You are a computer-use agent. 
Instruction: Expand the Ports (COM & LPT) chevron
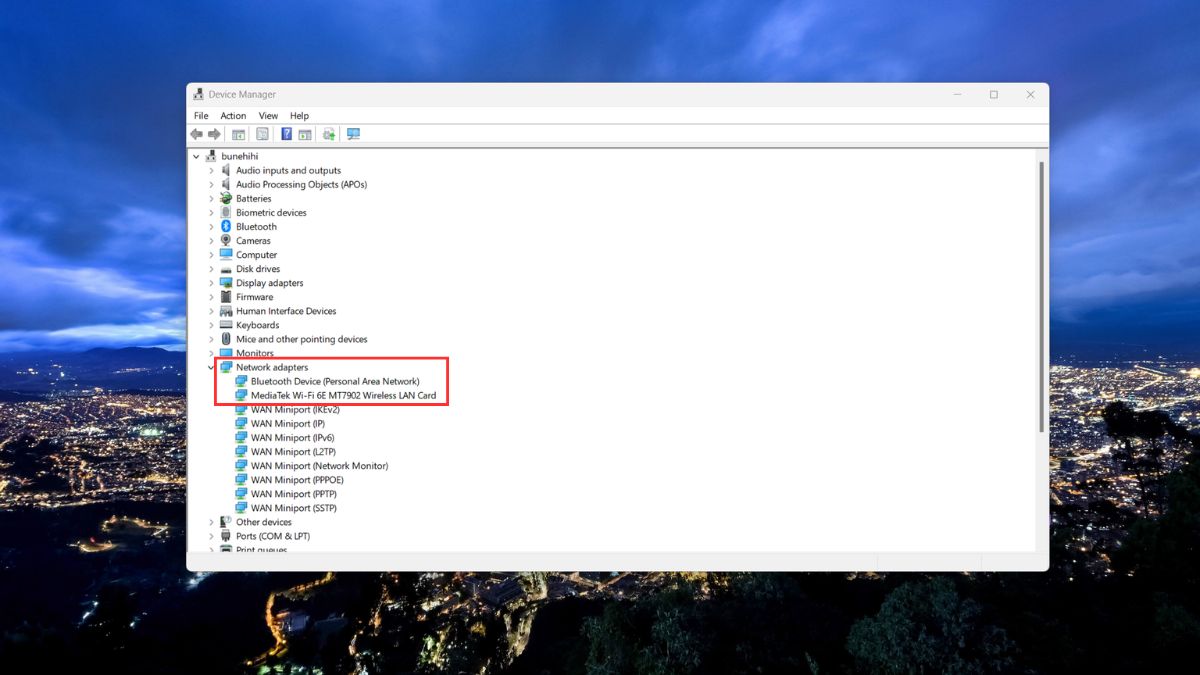coord(211,536)
